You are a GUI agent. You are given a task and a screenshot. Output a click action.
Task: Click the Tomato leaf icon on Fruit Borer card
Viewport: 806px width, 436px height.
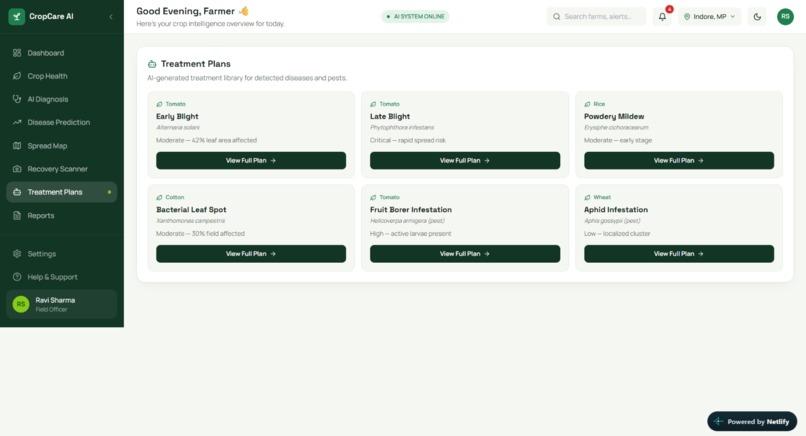pyautogui.click(x=373, y=197)
